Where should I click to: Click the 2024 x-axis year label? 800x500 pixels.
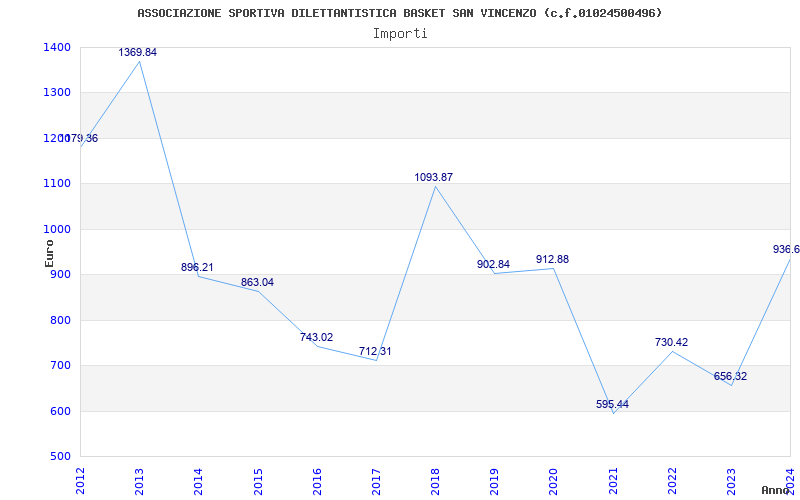click(x=790, y=481)
